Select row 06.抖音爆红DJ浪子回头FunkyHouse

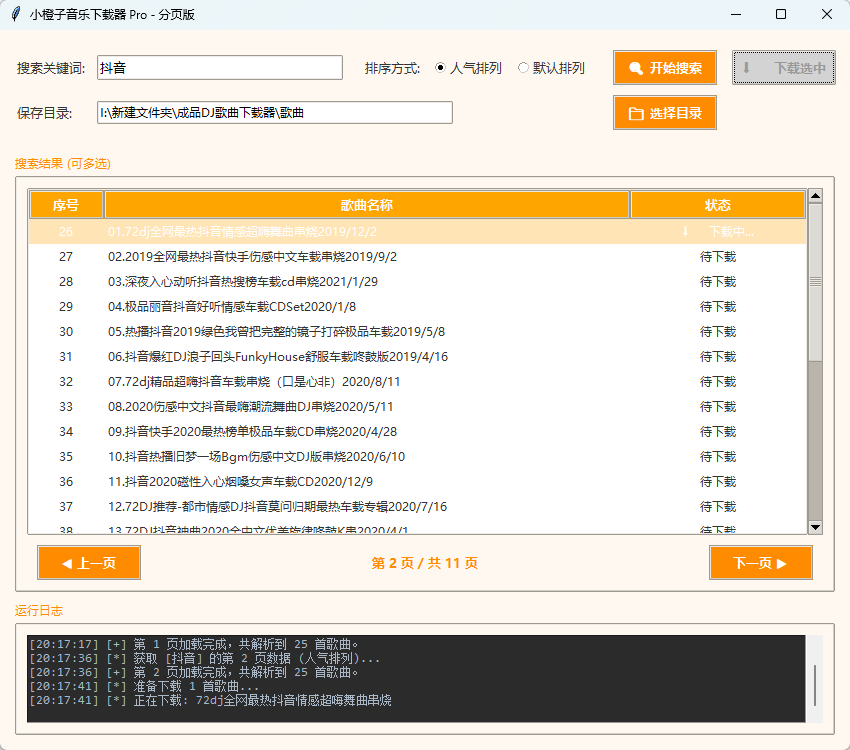pyautogui.click(x=417, y=356)
